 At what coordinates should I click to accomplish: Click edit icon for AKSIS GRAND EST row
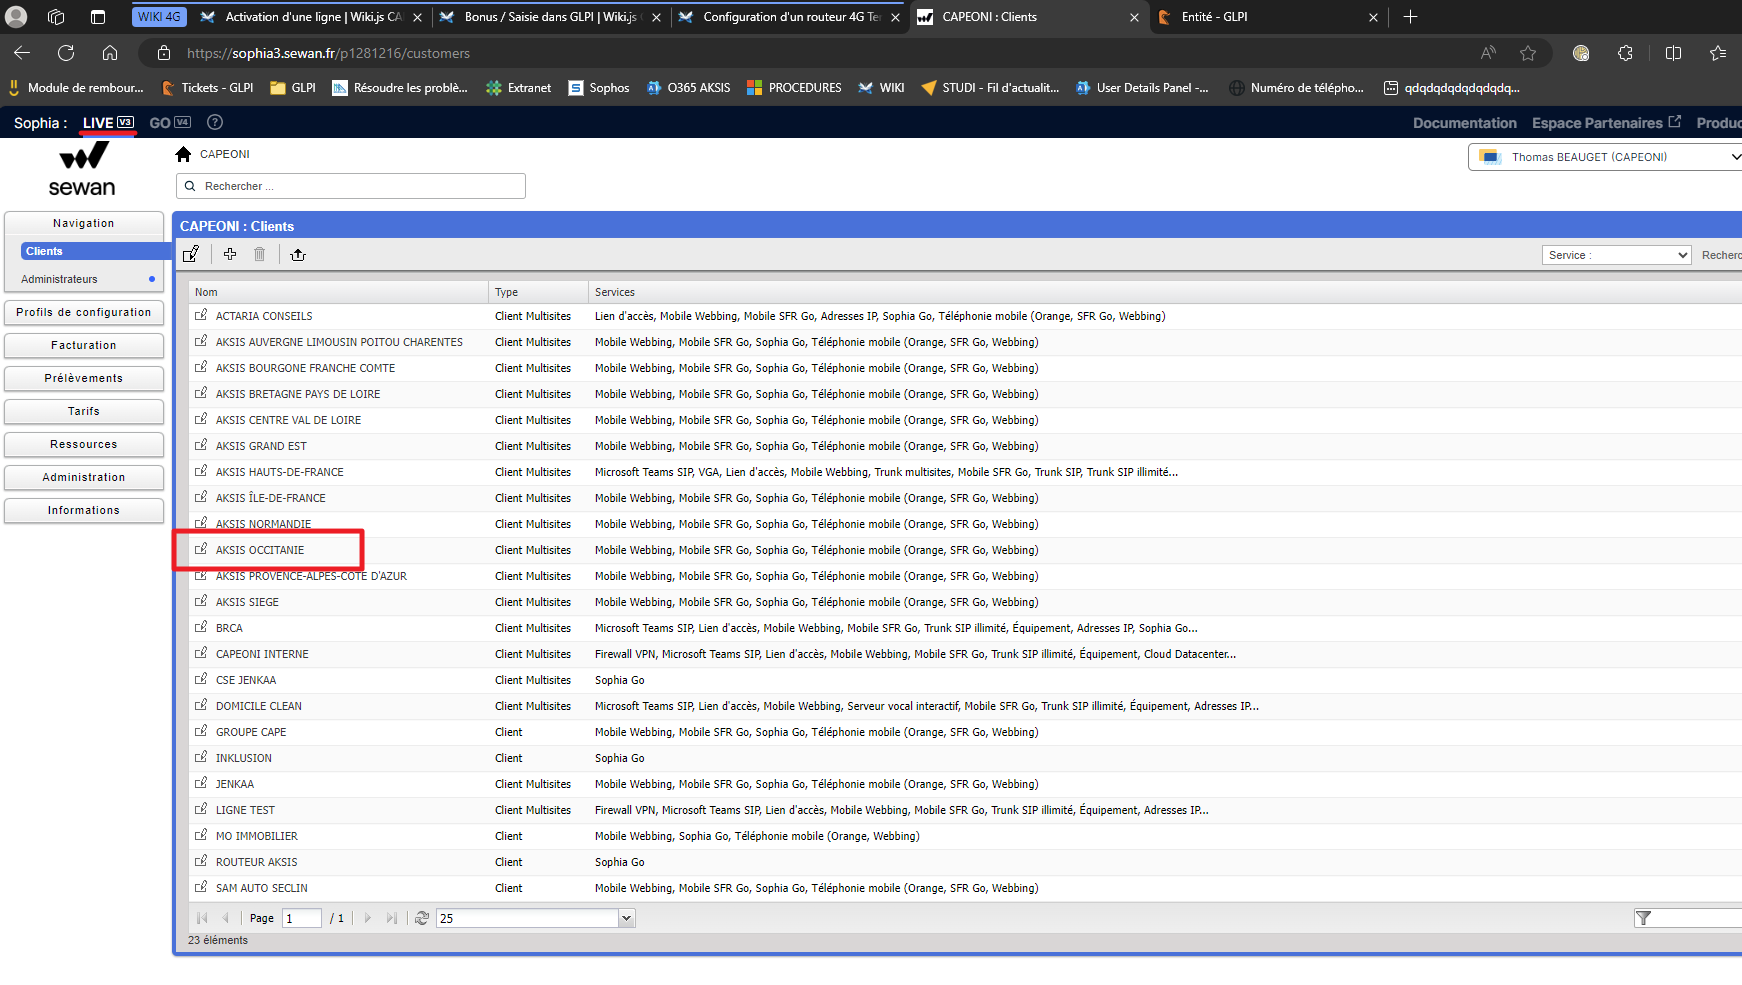(201, 445)
